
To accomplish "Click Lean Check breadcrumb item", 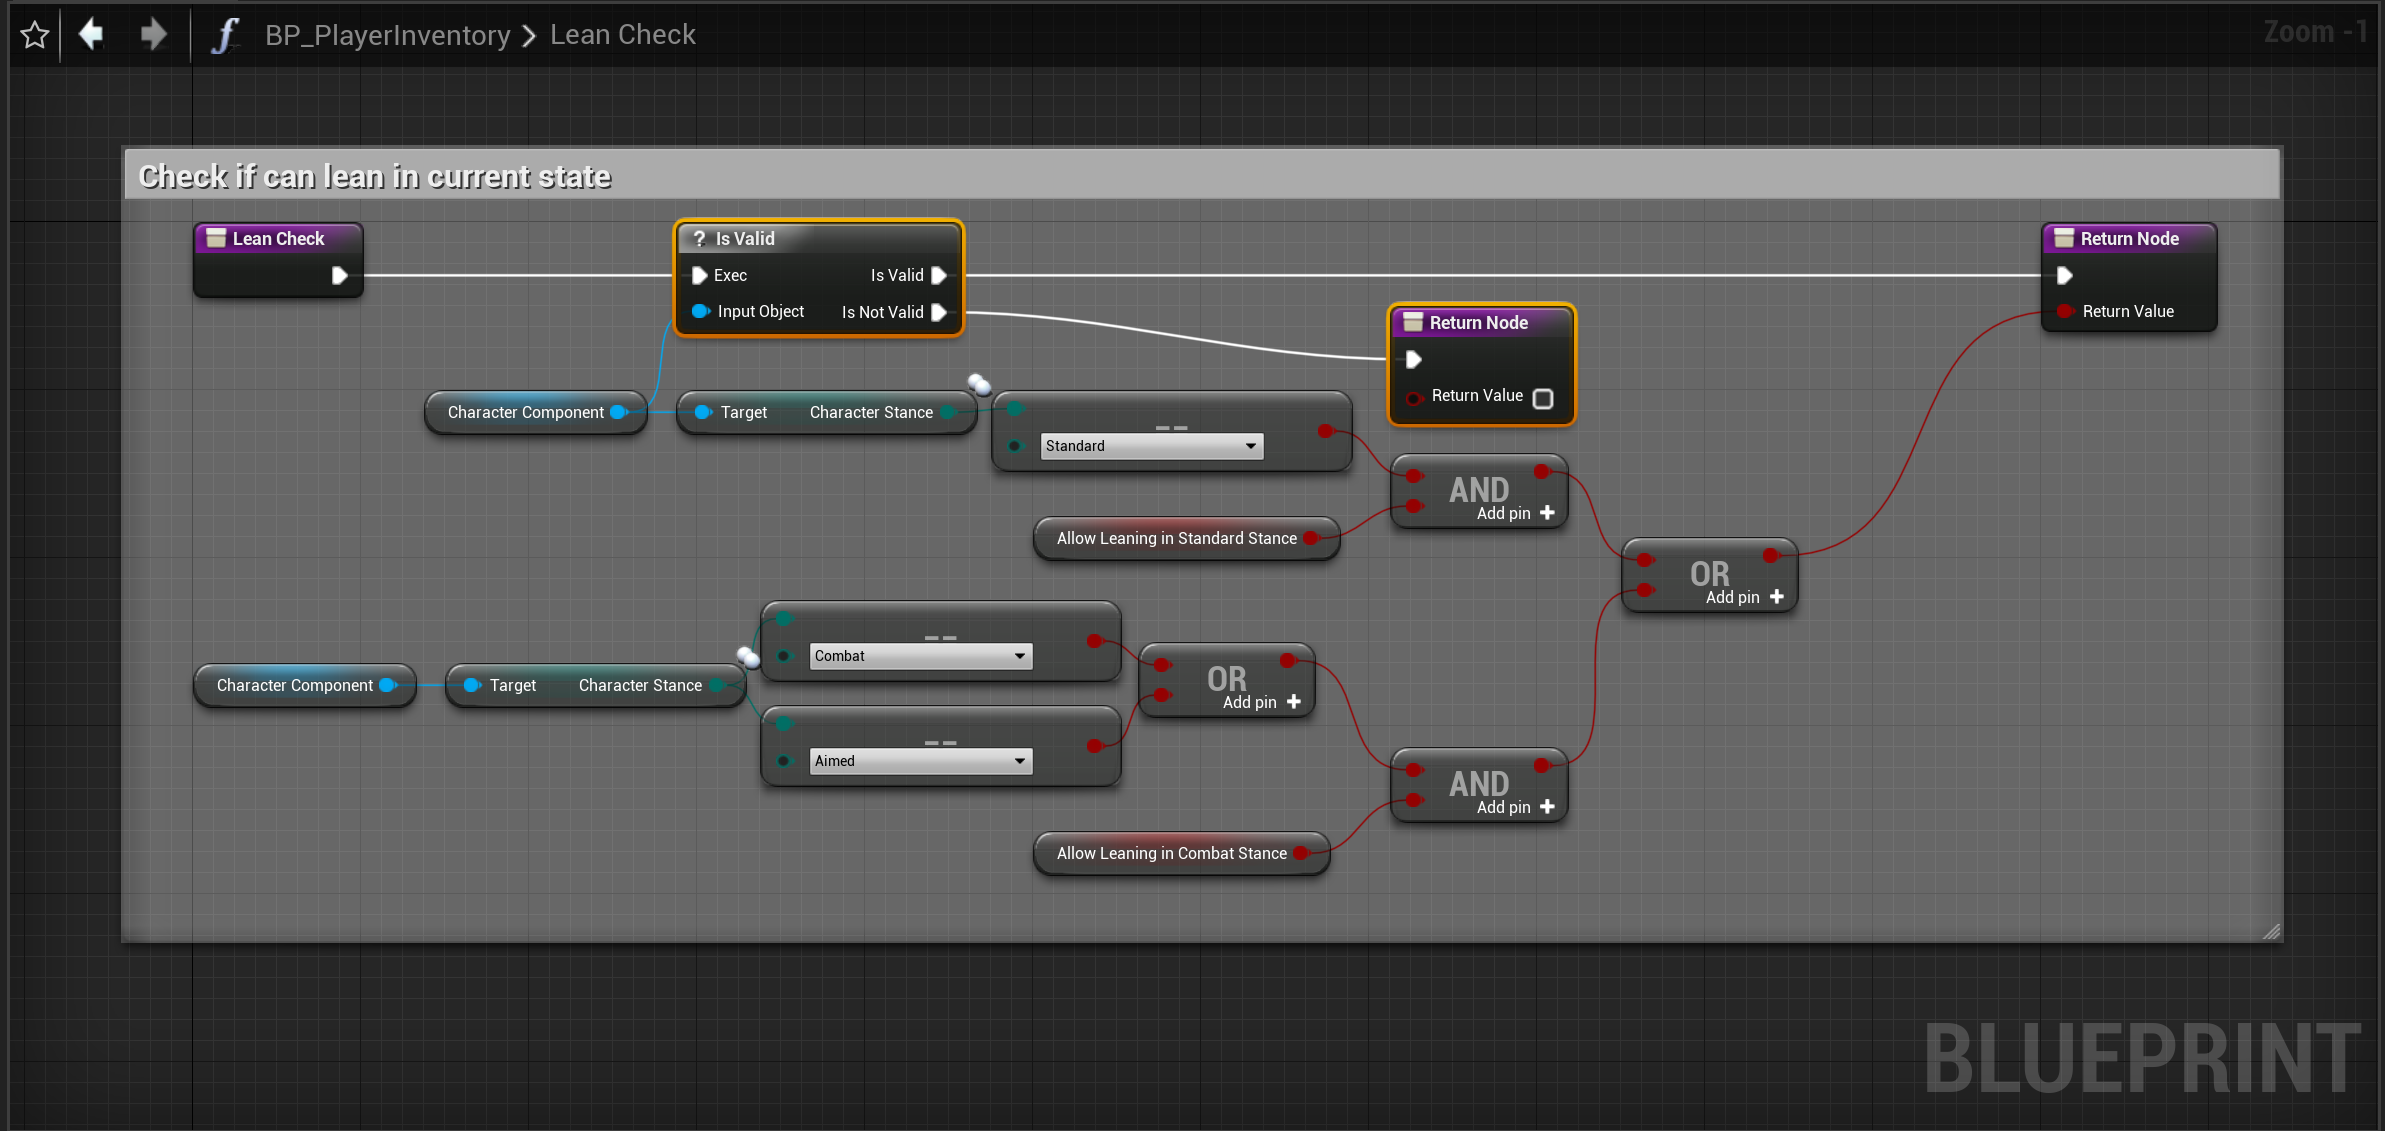I will [x=622, y=35].
